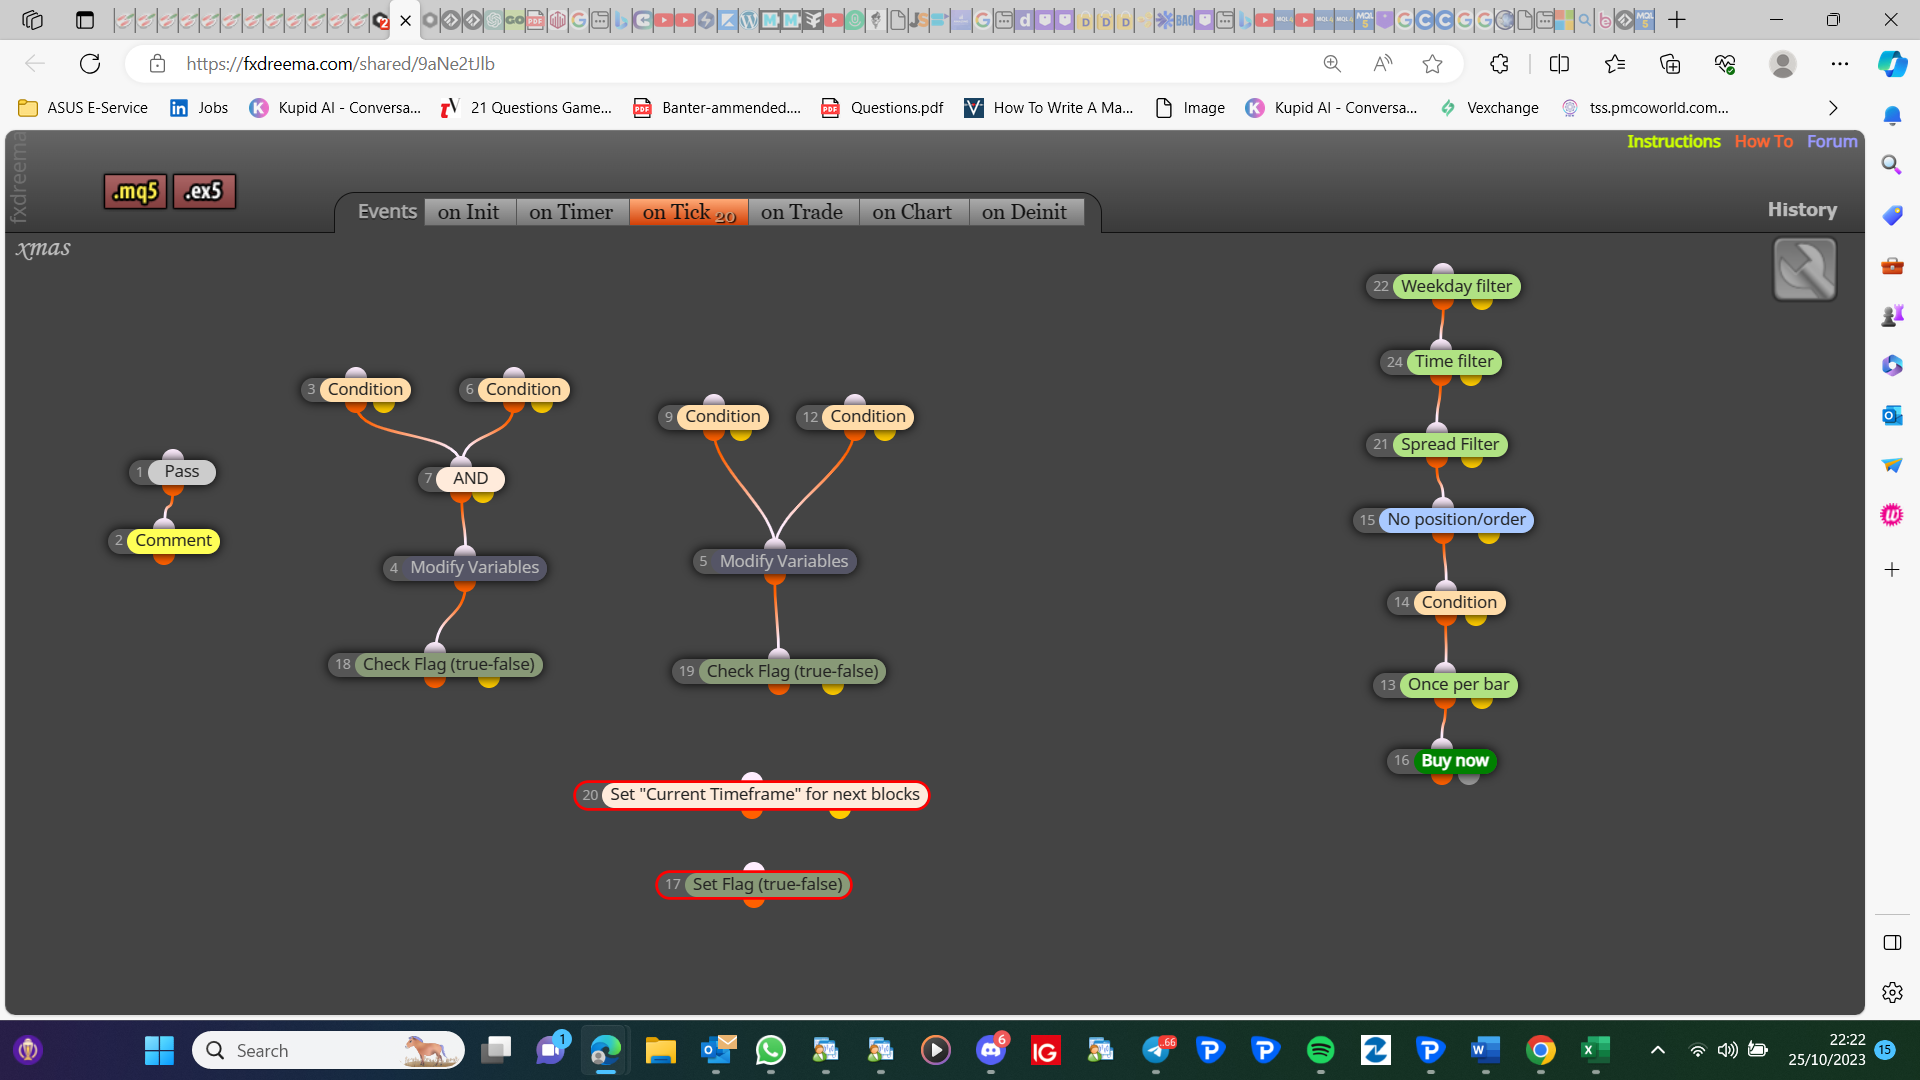Open Excel from taskbar
This screenshot has width=1920, height=1080.
(1595, 1050)
